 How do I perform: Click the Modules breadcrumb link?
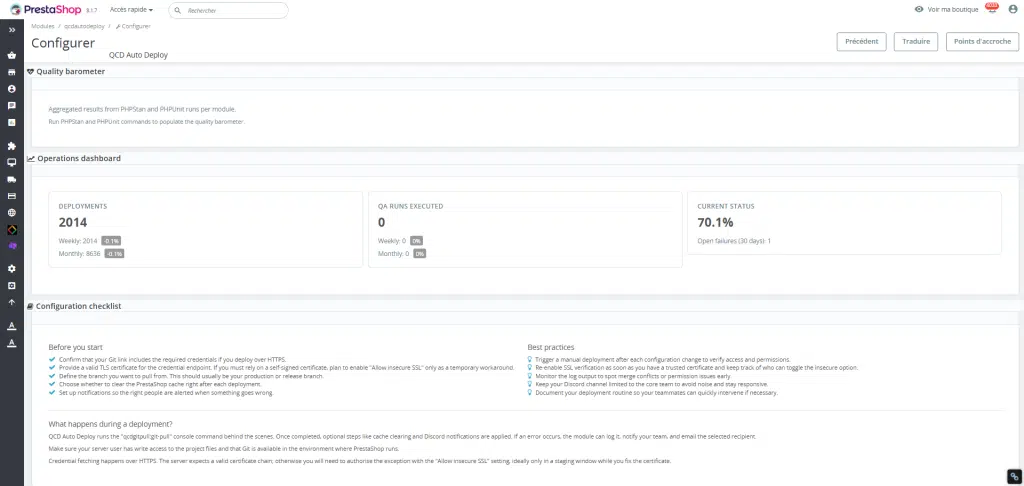(x=42, y=26)
